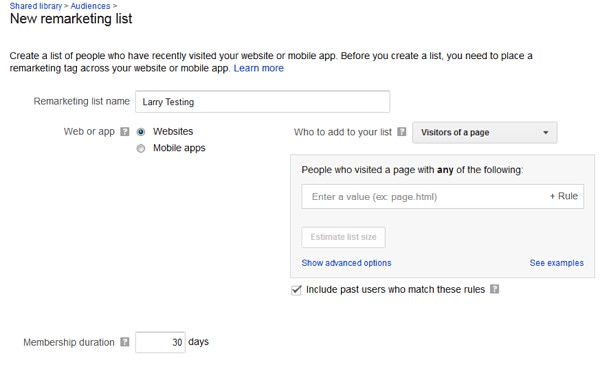Click help icon next to Web or app
Screen dimensions: 600x379
coord(125,132)
